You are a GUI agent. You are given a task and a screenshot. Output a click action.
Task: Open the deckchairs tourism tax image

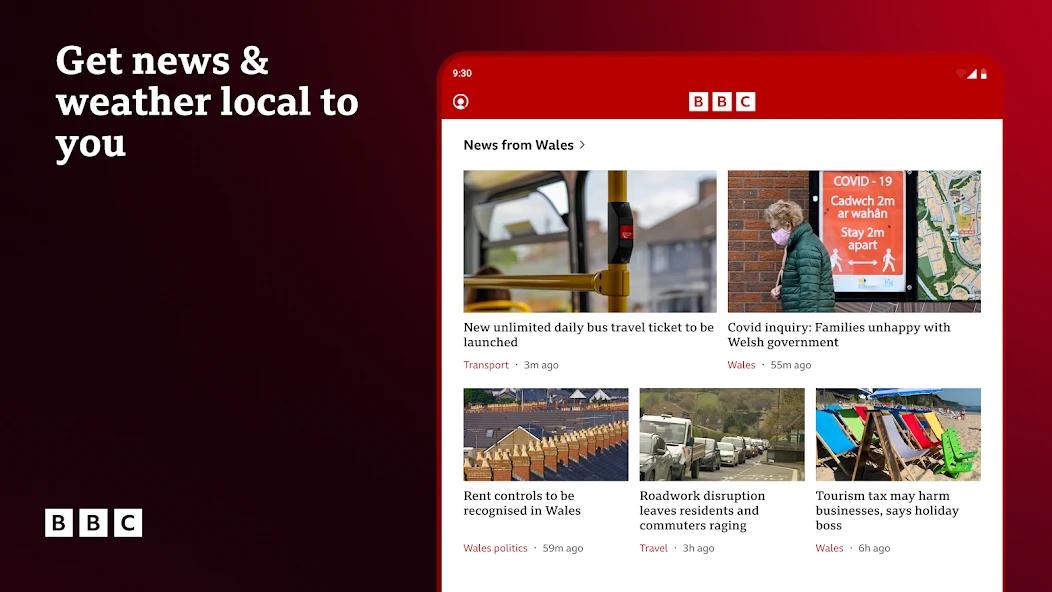point(898,434)
